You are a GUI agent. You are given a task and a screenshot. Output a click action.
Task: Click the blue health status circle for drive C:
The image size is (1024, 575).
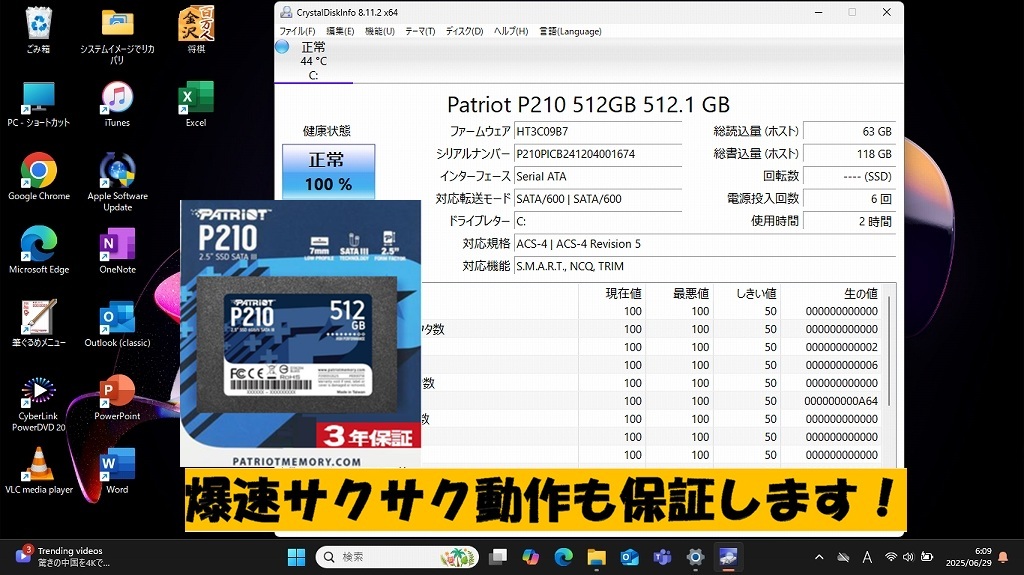[282, 47]
